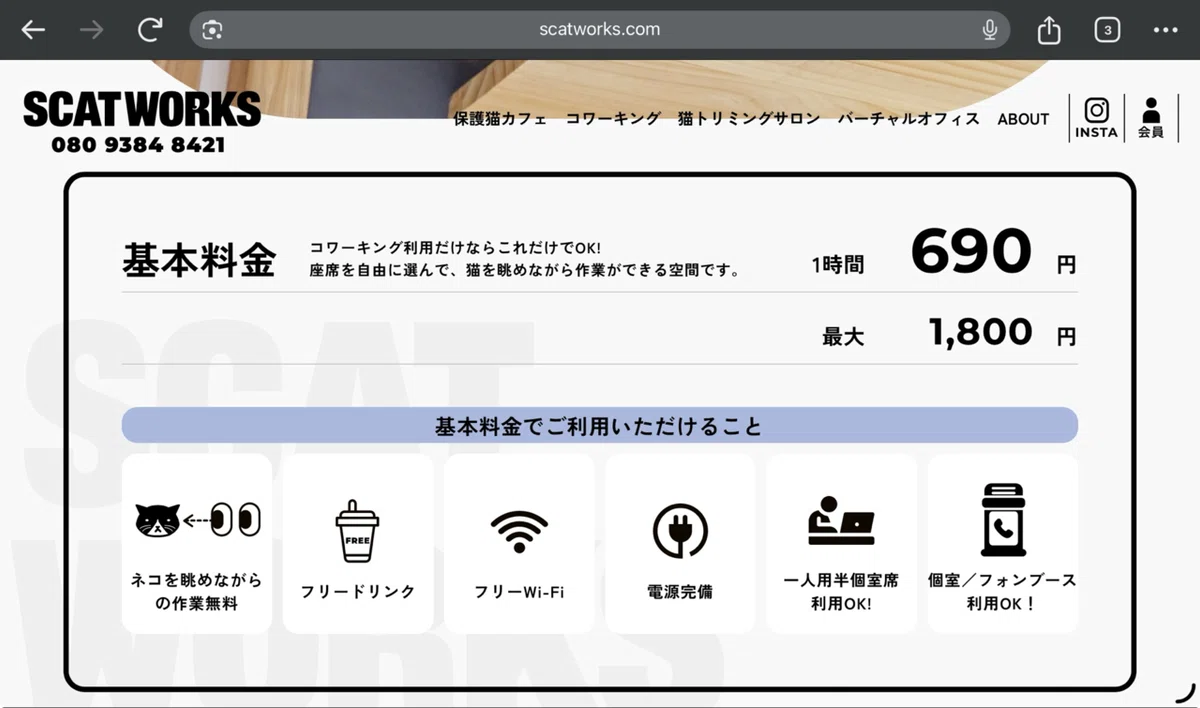Click the ネコを眺めながらの作業無料 label
Image resolution: width=1200 pixels, height=708 pixels.
pyautogui.click(x=197, y=592)
